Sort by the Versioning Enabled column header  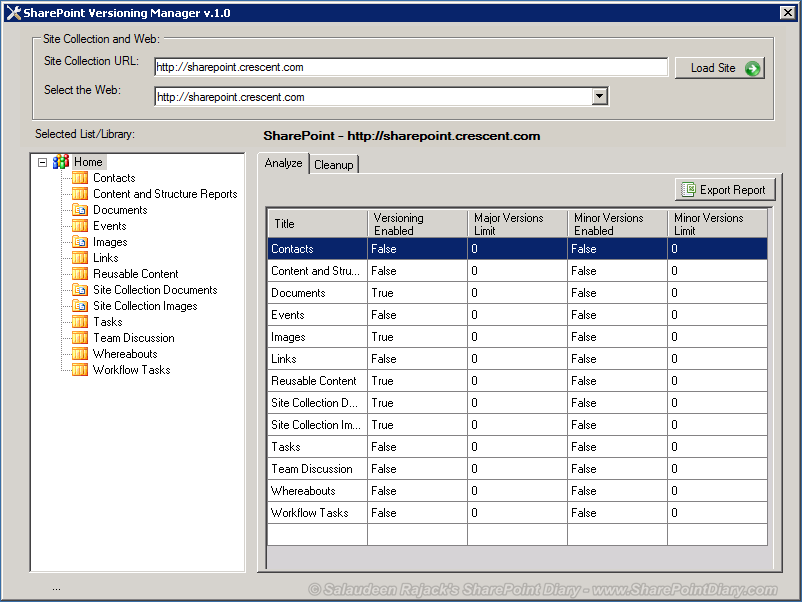click(x=417, y=224)
